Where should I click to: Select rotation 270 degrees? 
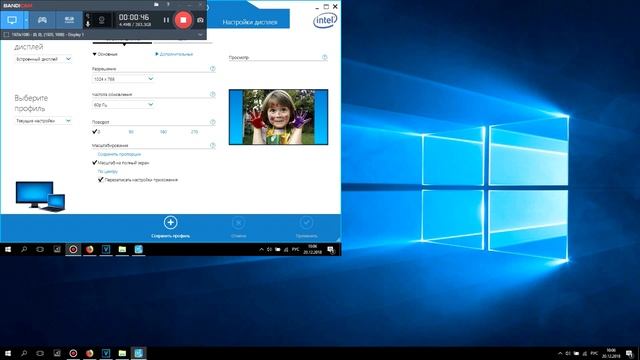tap(194, 132)
